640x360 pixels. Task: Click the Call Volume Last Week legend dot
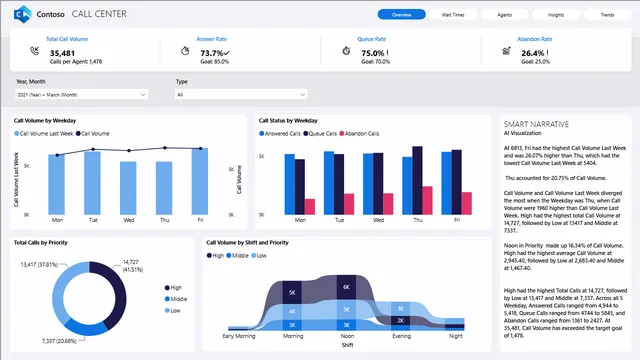coord(17,133)
